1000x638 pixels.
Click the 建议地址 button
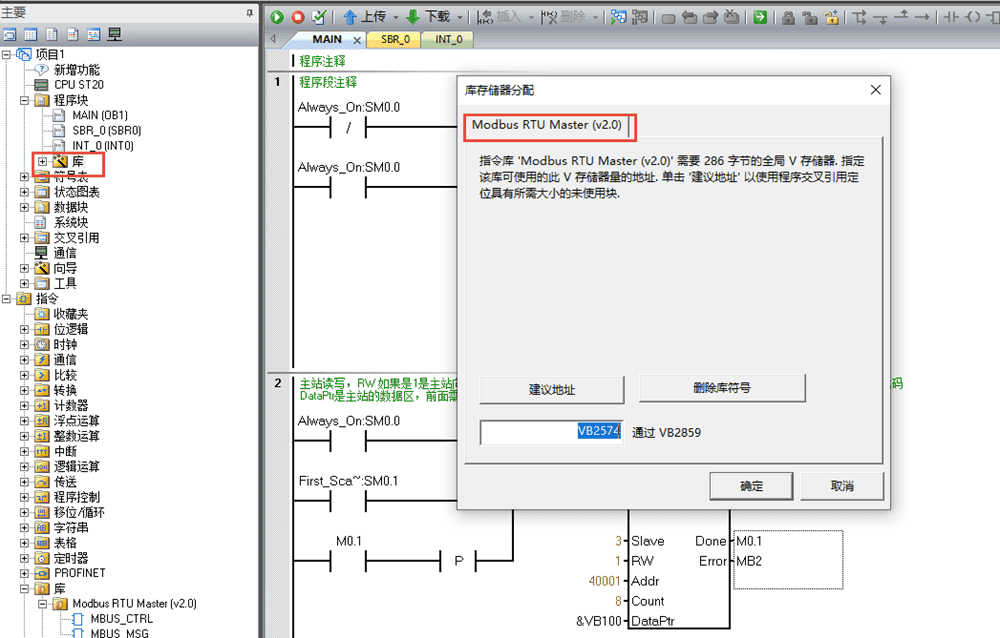(x=553, y=388)
